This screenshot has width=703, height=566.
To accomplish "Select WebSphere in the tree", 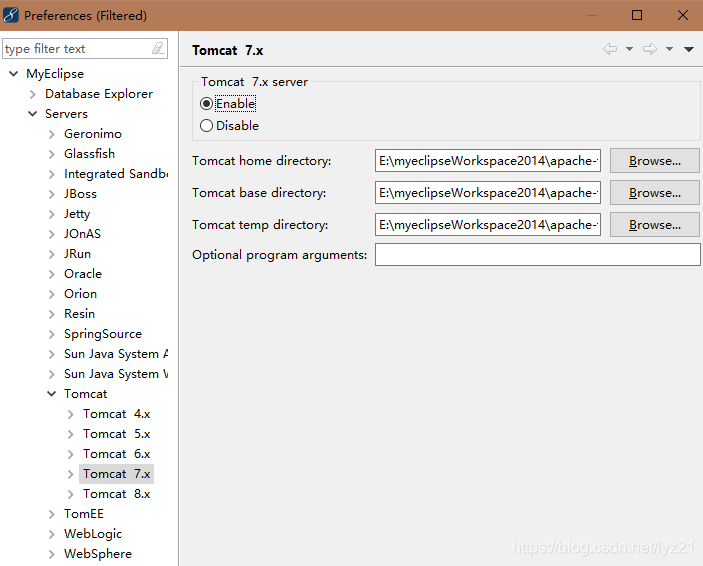I will pos(98,554).
